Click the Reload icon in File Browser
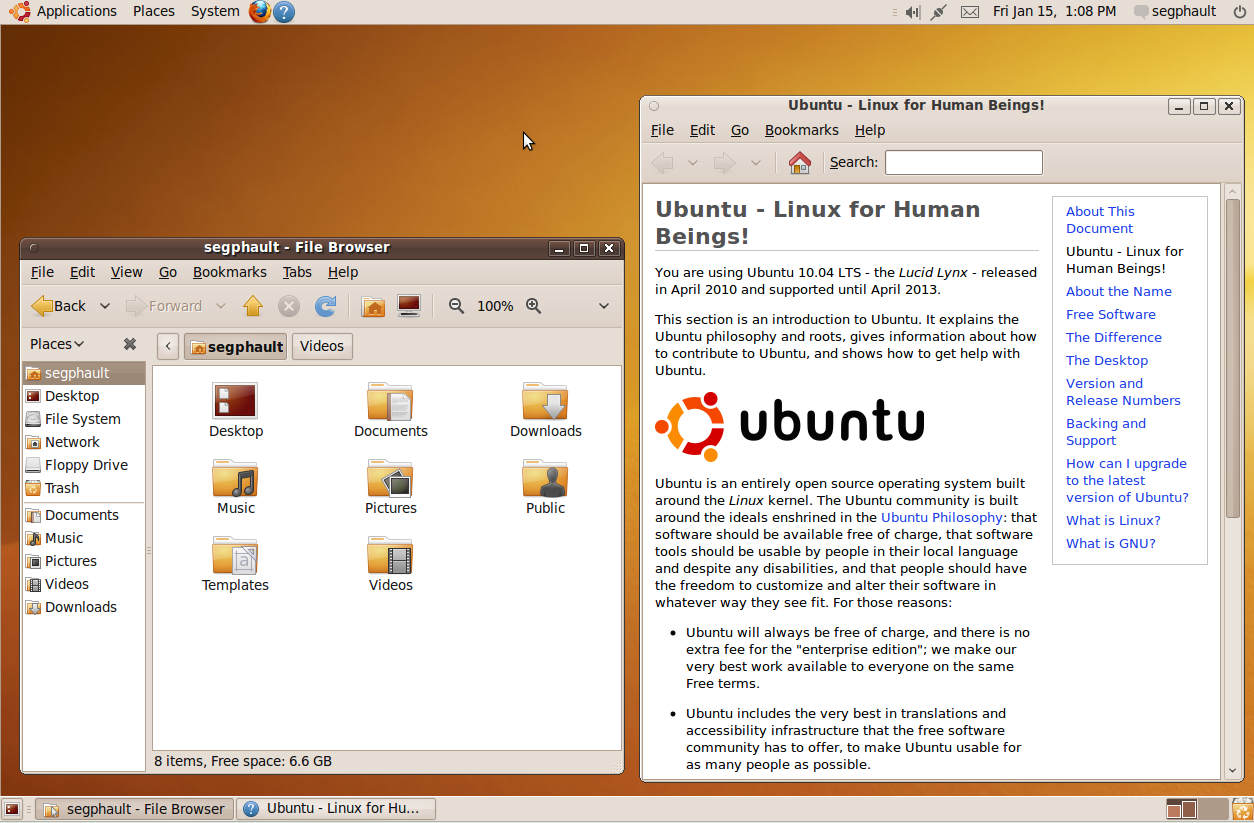This screenshot has width=1254, height=823. (x=325, y=306)
